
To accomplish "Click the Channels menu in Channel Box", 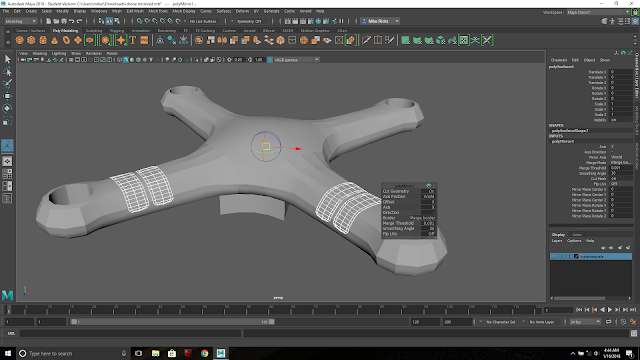I will pyautogui.click(x=559, y=60).
